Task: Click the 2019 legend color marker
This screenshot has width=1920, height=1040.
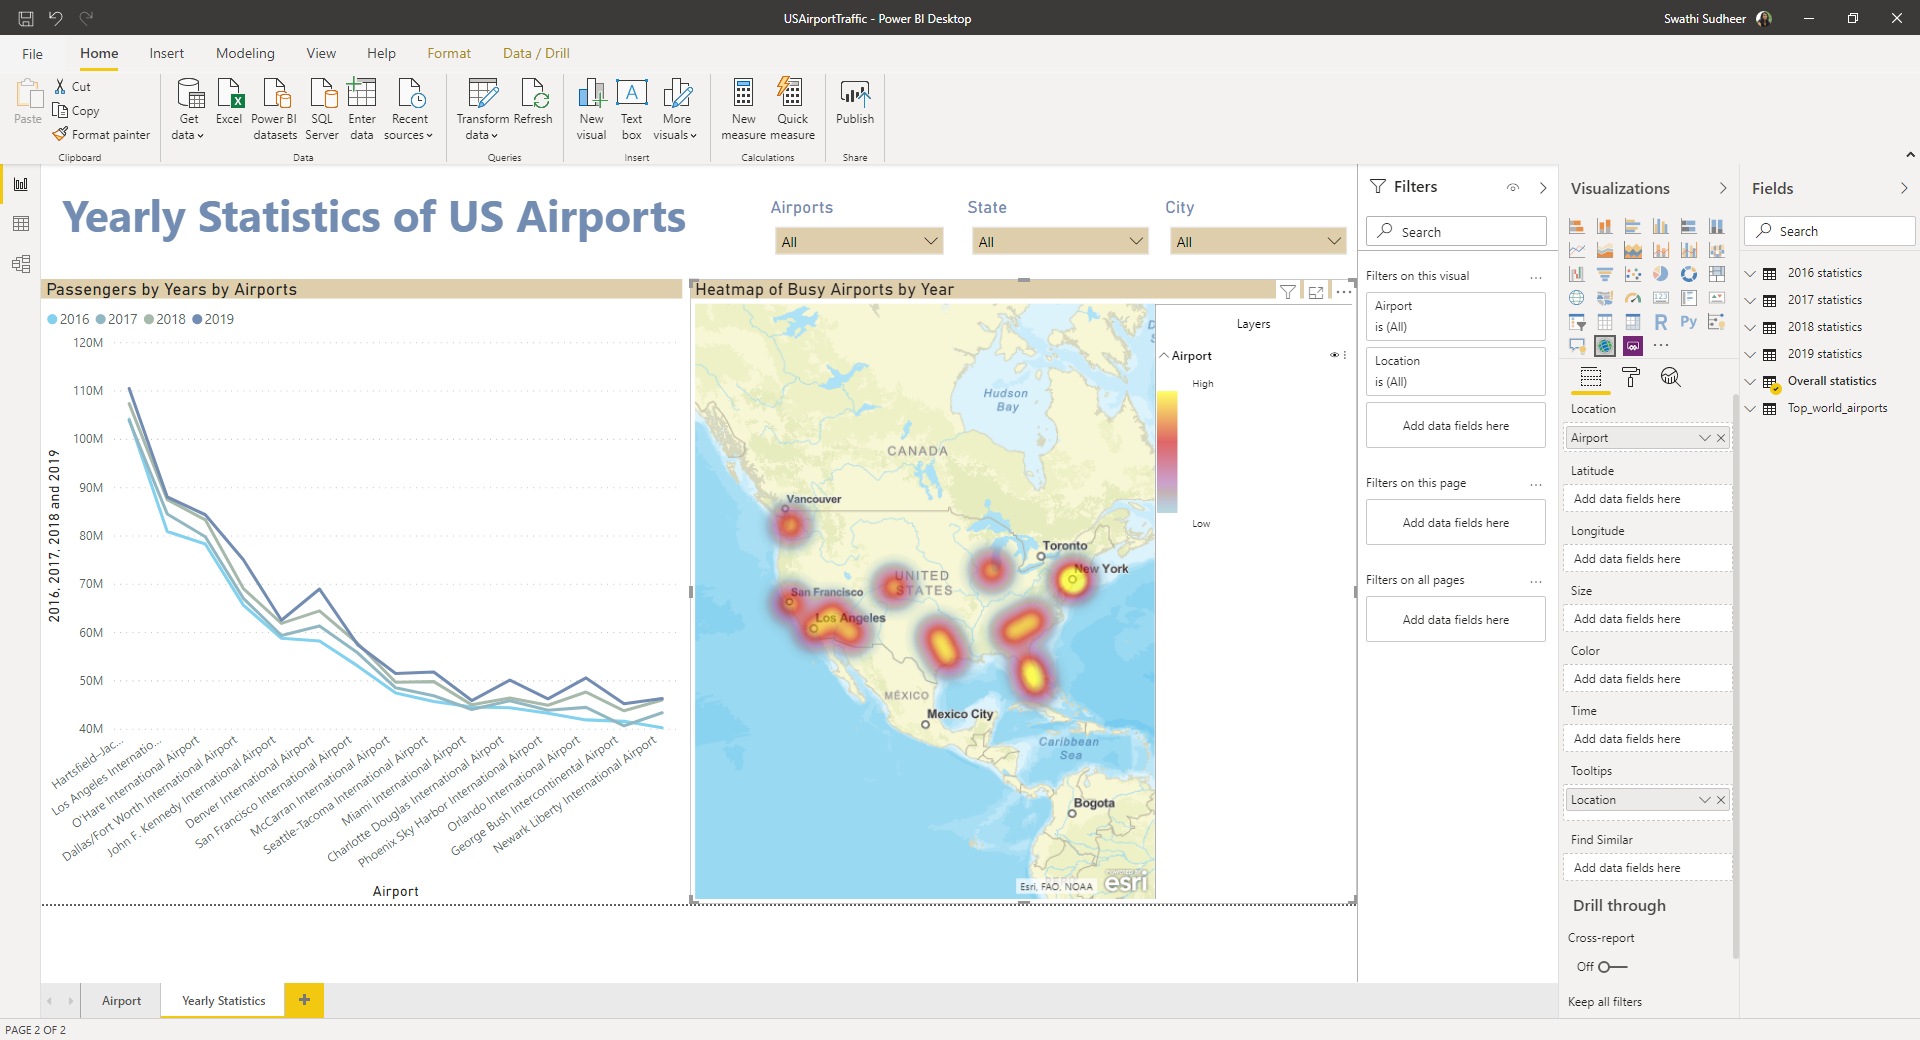Action: tap(197, 320)
